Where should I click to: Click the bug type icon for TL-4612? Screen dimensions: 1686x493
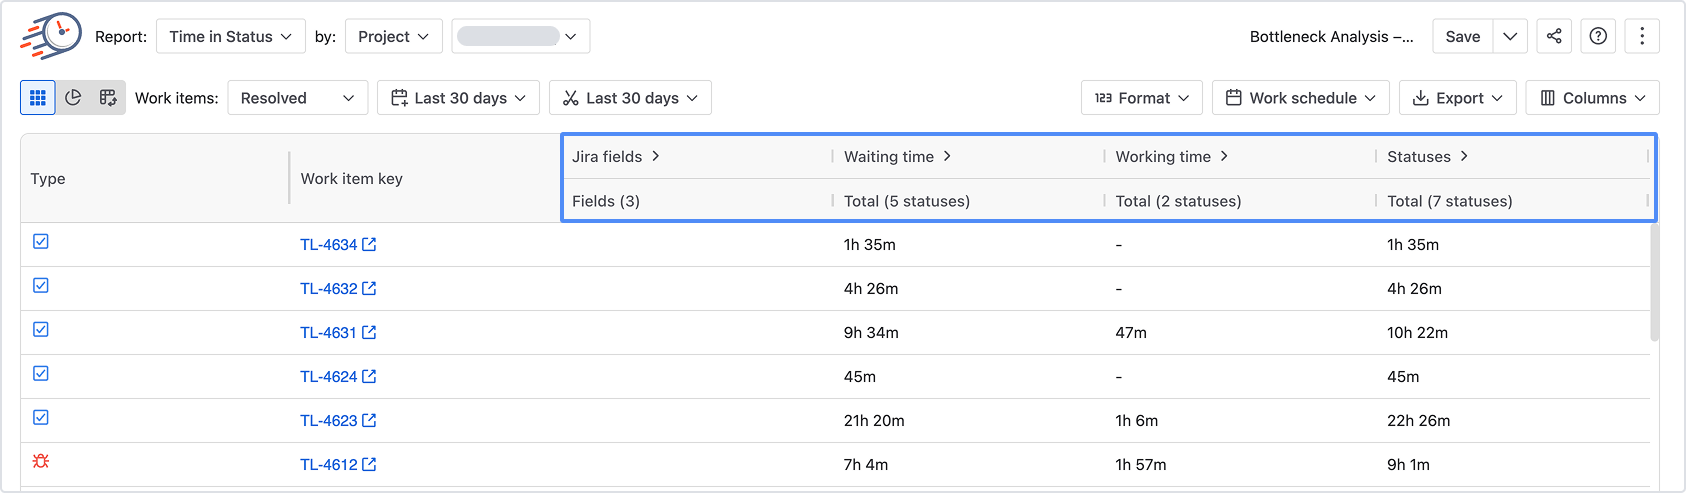click(41, 461)
